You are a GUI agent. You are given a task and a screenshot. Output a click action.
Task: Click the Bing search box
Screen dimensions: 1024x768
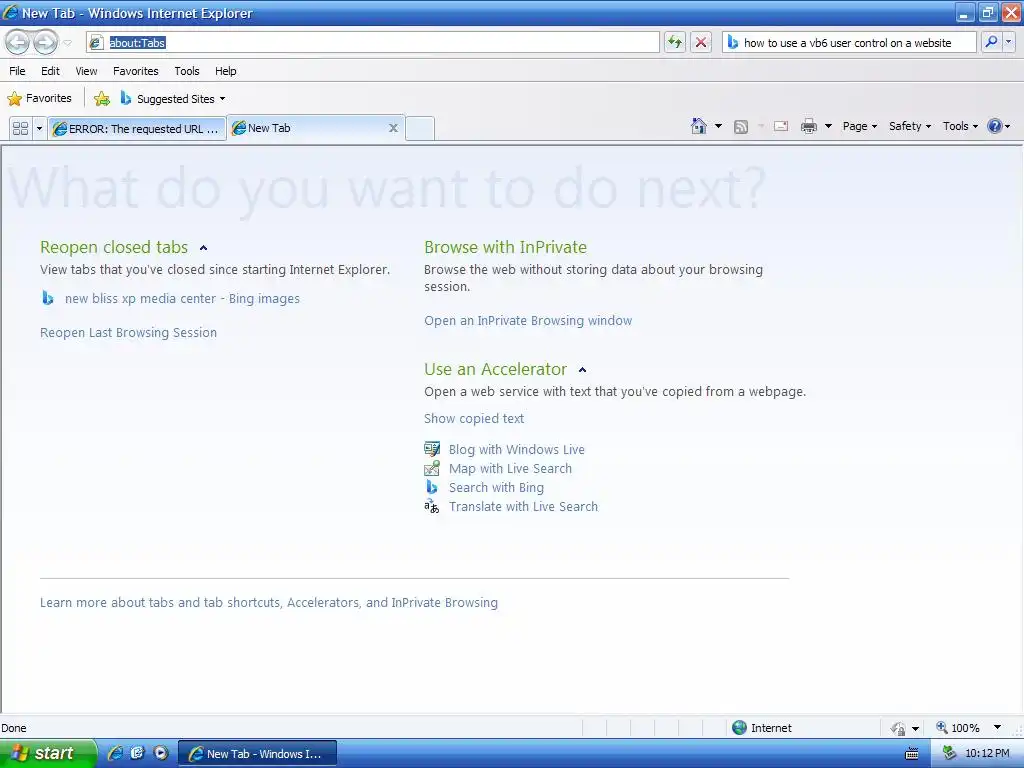tap(849, 42)
